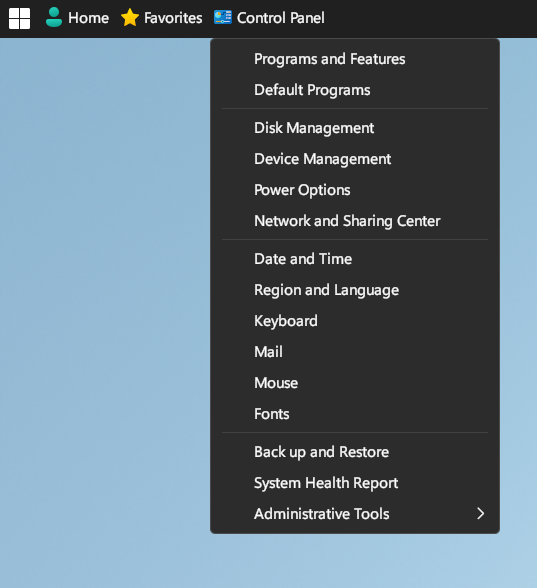
Task: Select System Health Report
Action: point(355,483)
